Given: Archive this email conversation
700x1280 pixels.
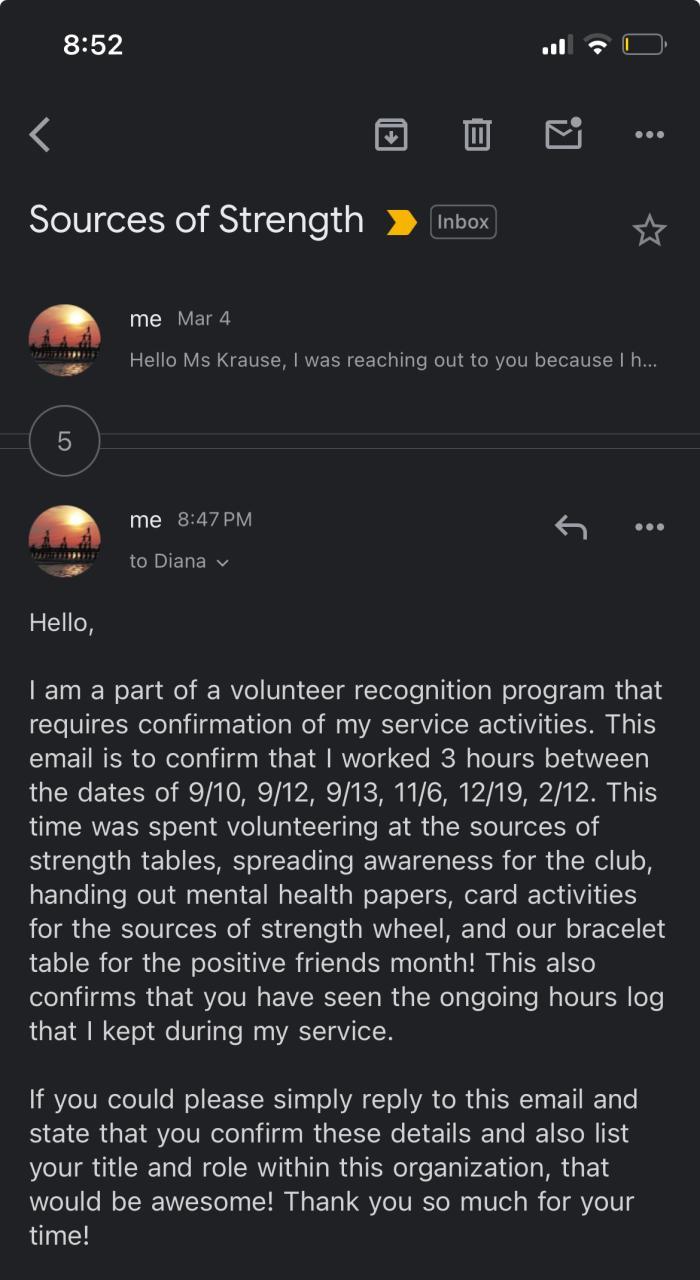Looking at the screenshot, I should point(391,134).
